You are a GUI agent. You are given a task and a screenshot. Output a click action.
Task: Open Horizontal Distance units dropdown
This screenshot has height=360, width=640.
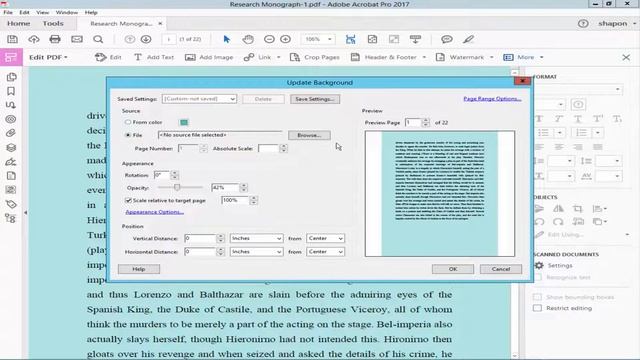tap(256, 251)
